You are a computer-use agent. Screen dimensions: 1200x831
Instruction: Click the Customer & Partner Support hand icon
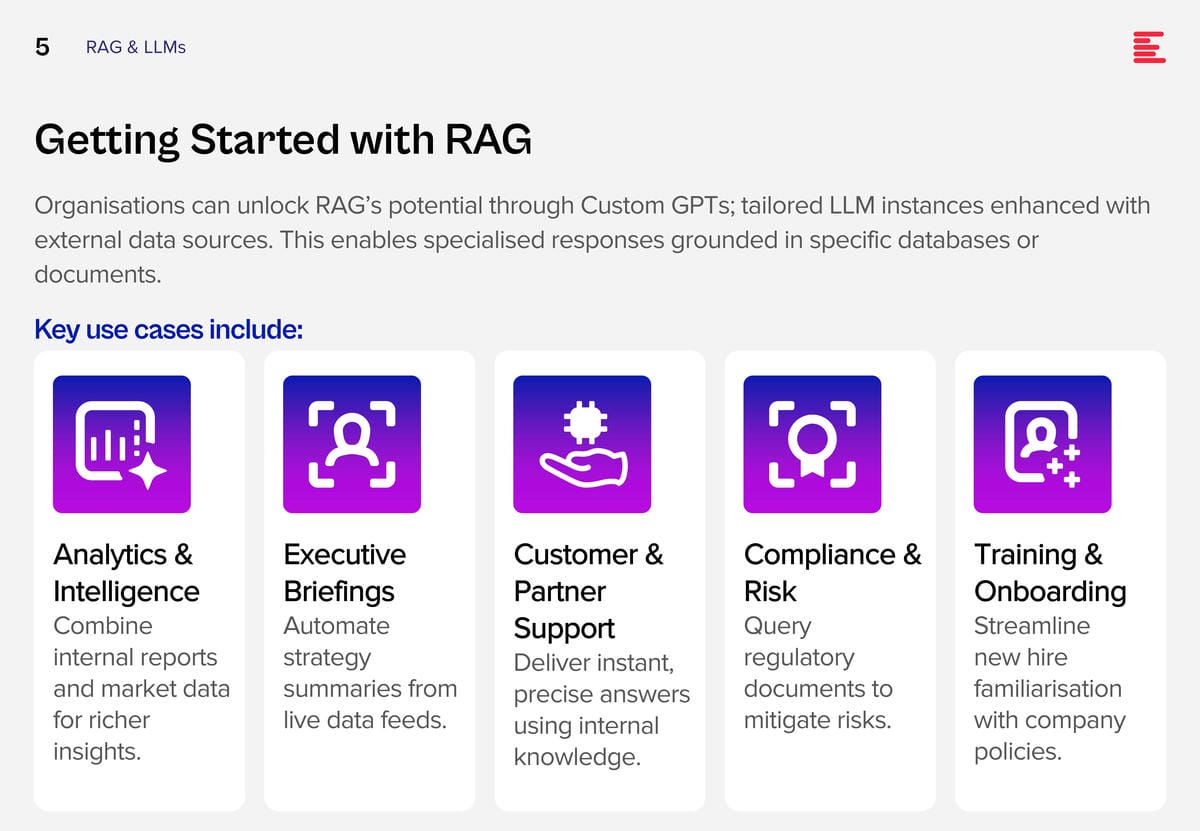pyautogui.click(x=582, y=444)
